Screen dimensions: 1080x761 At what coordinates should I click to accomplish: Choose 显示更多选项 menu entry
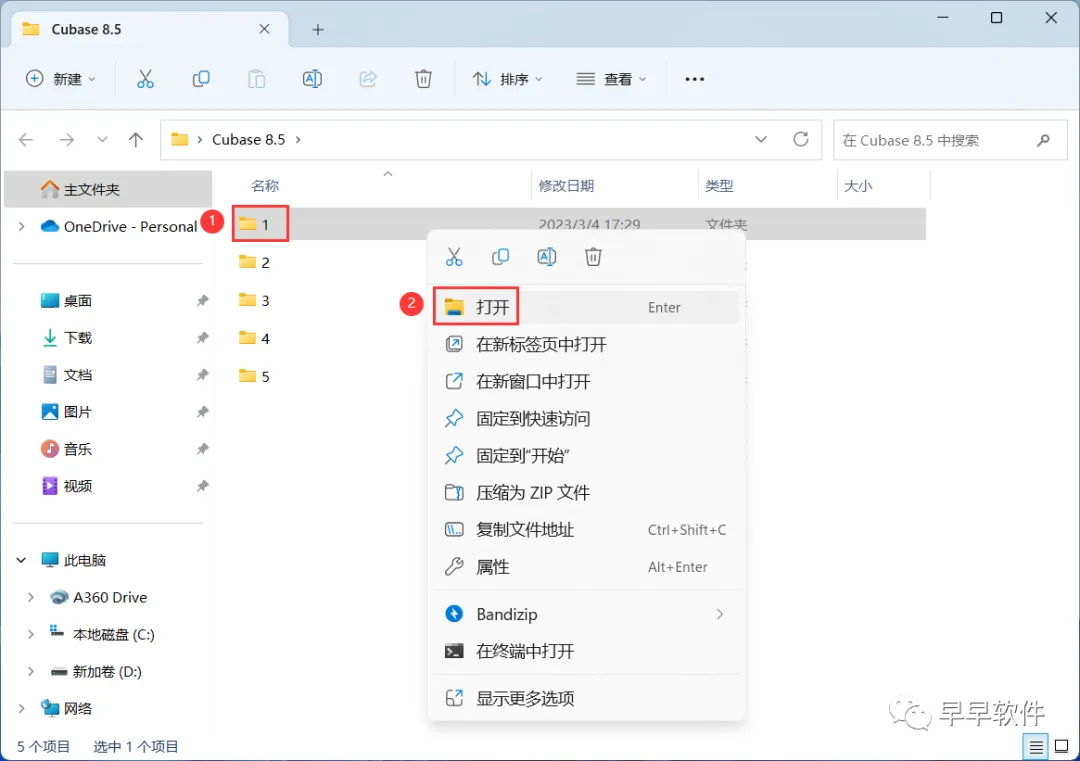[x=586, y=698]
